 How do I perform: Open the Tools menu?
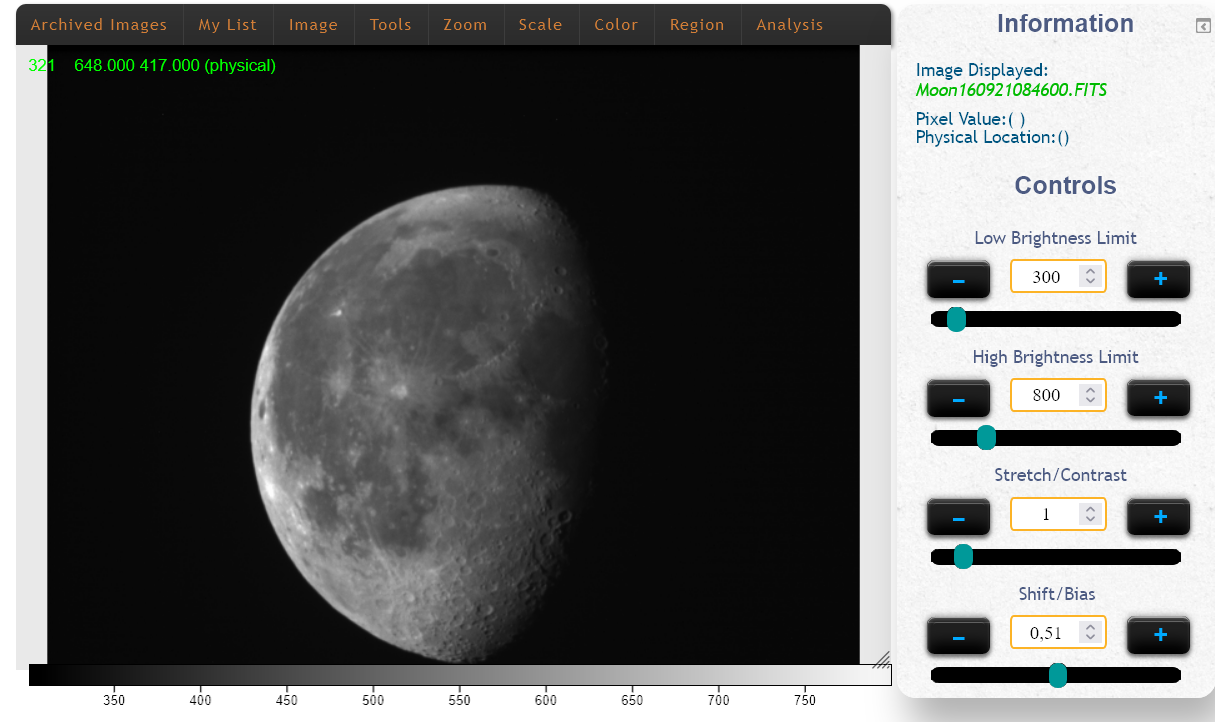click(390, 24)
